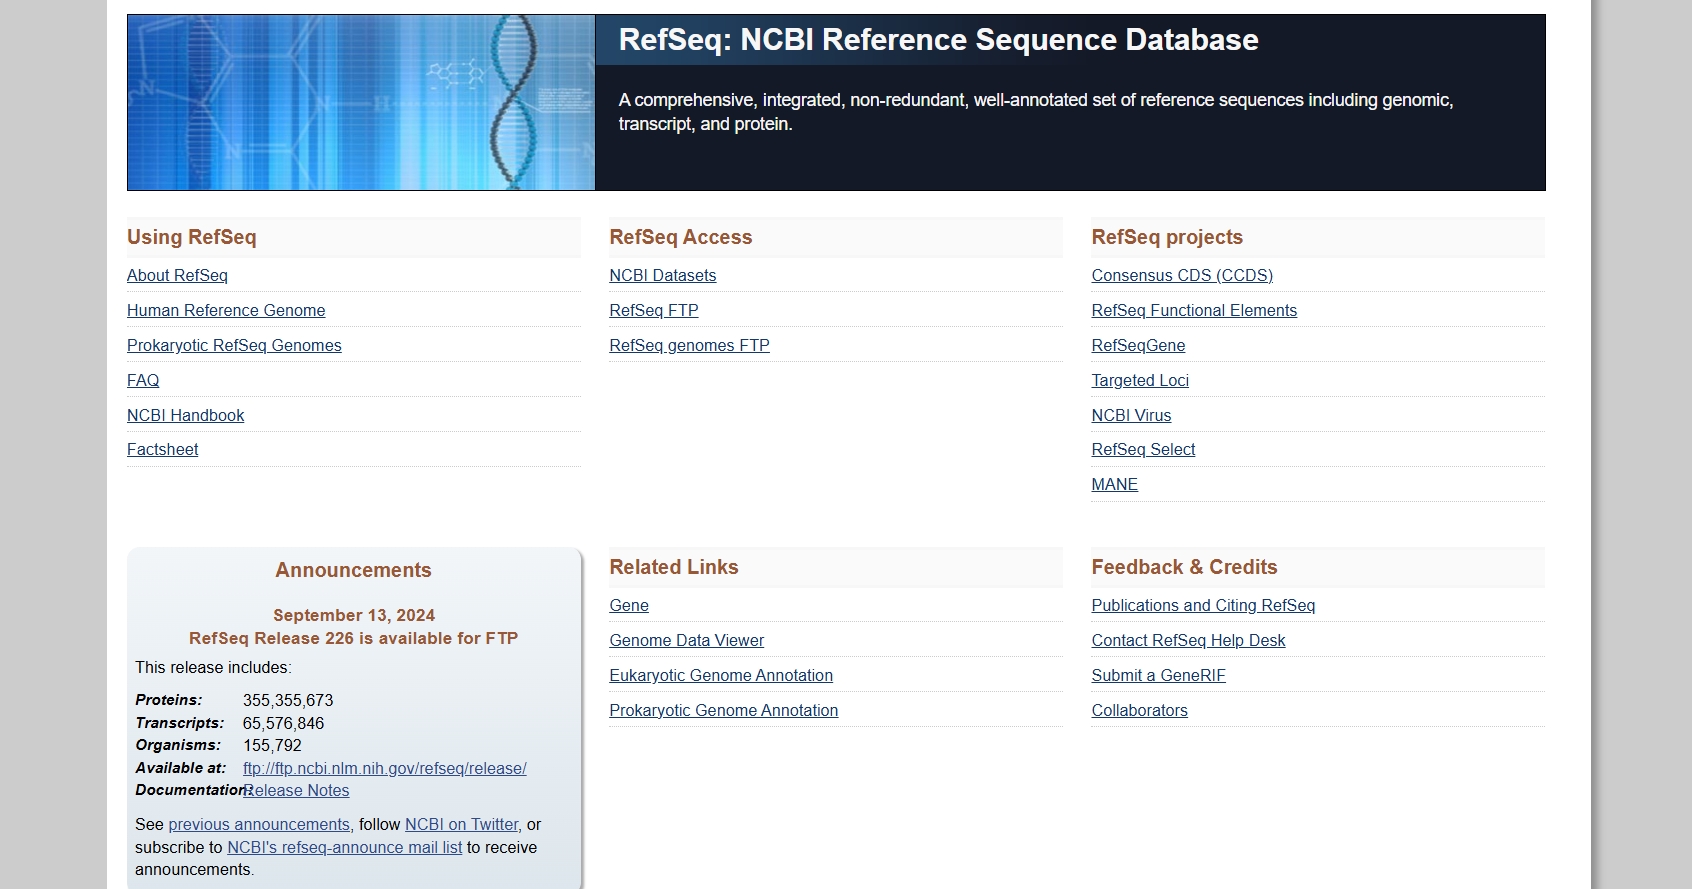The height and width of the screenshot is (889, 1692).
Task: Open Submit a GeneRIF link
Action: pos(1158,675)
